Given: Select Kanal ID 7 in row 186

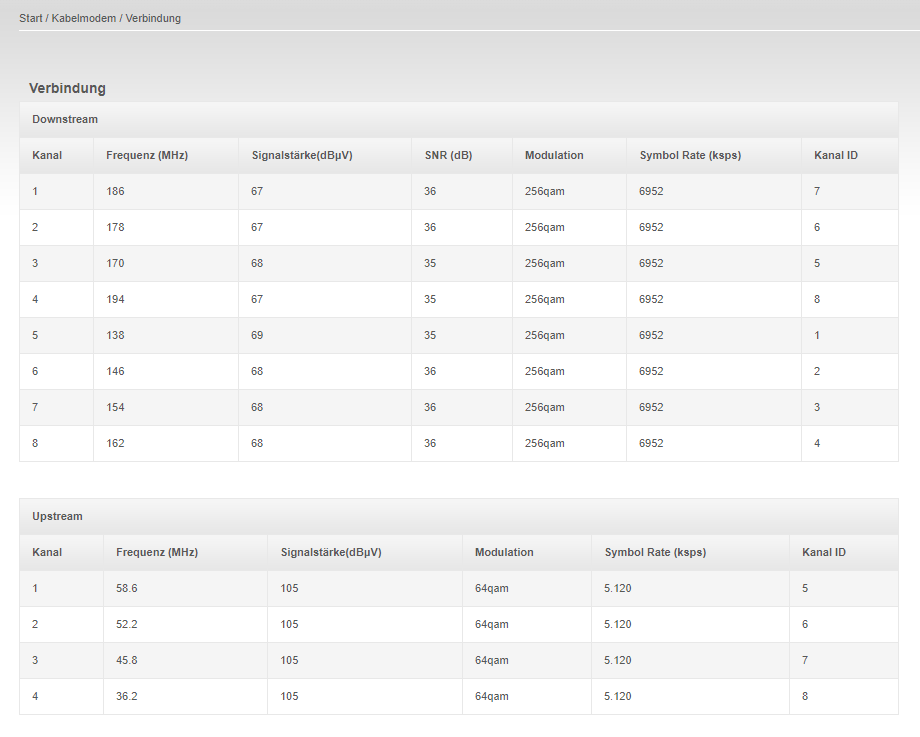Looking at the screenshot, I should [817, 191].
